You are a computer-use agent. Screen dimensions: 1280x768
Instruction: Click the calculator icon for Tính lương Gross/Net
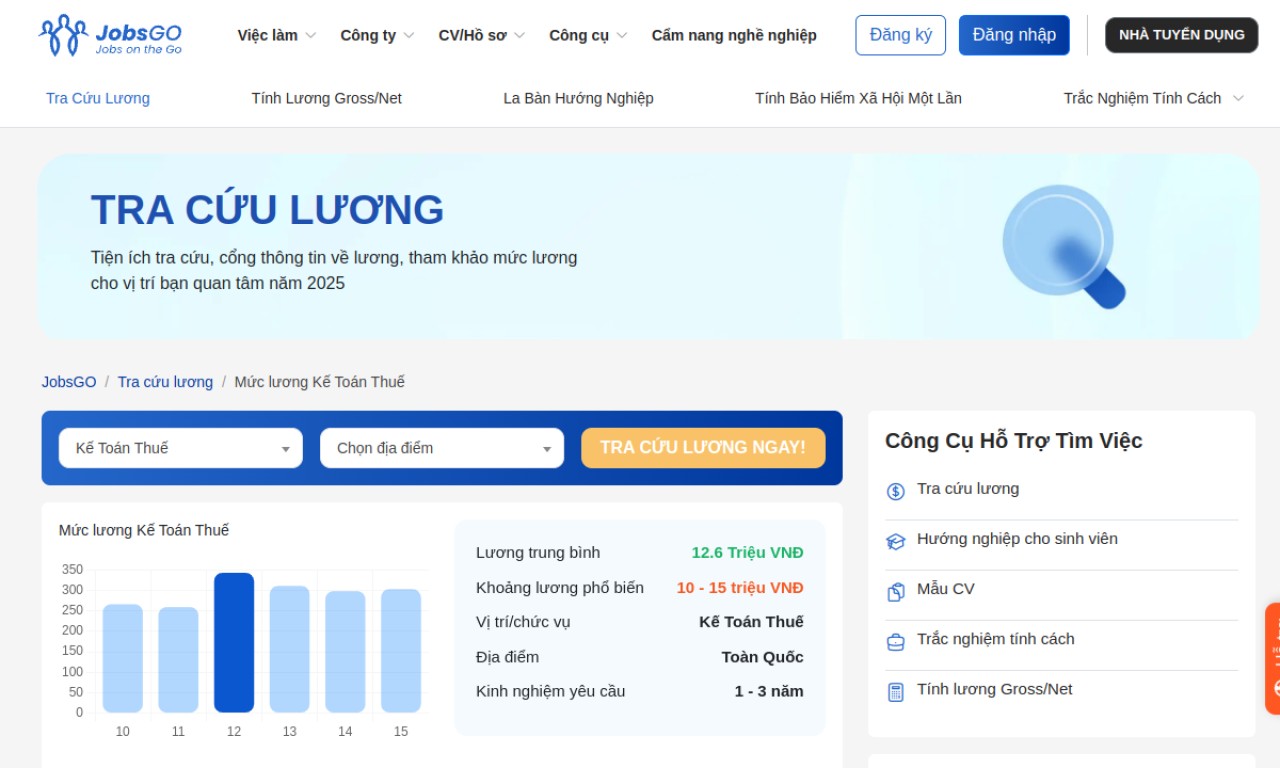click(x=895, y=691)
